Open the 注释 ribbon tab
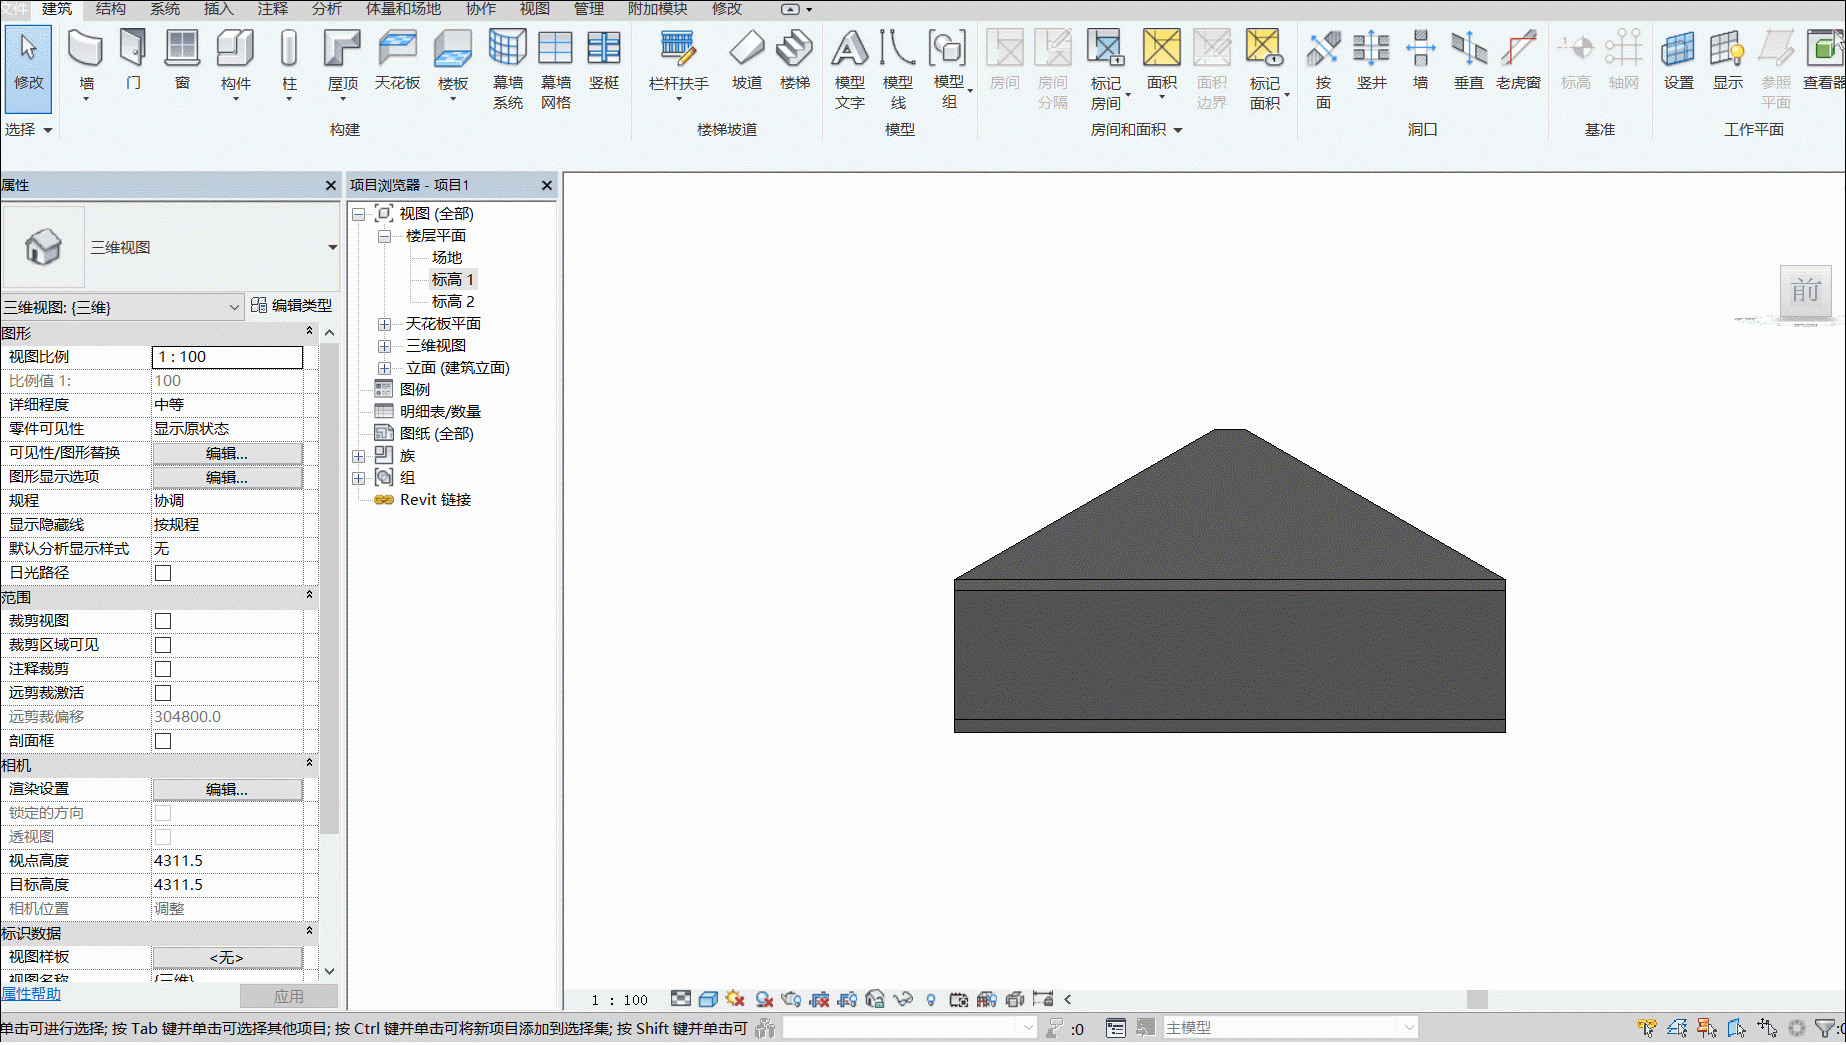This screenshot has width=1846, height=1045. tap(273, 9)
